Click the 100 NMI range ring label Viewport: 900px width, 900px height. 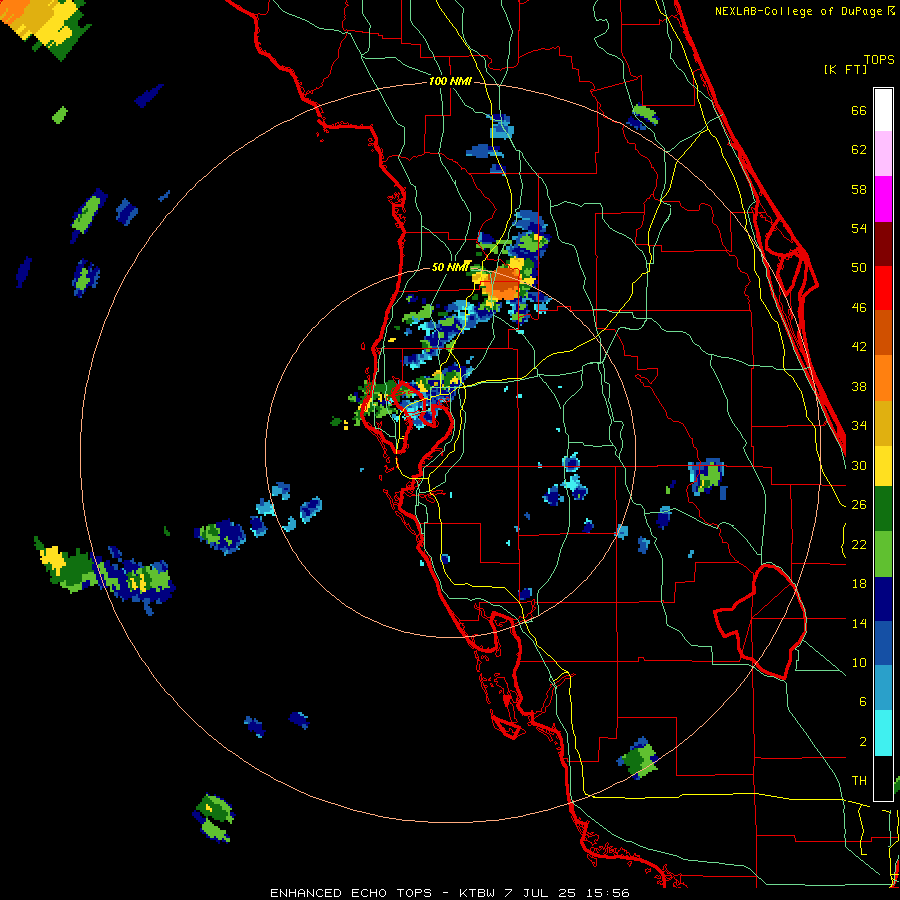(450, 82)
